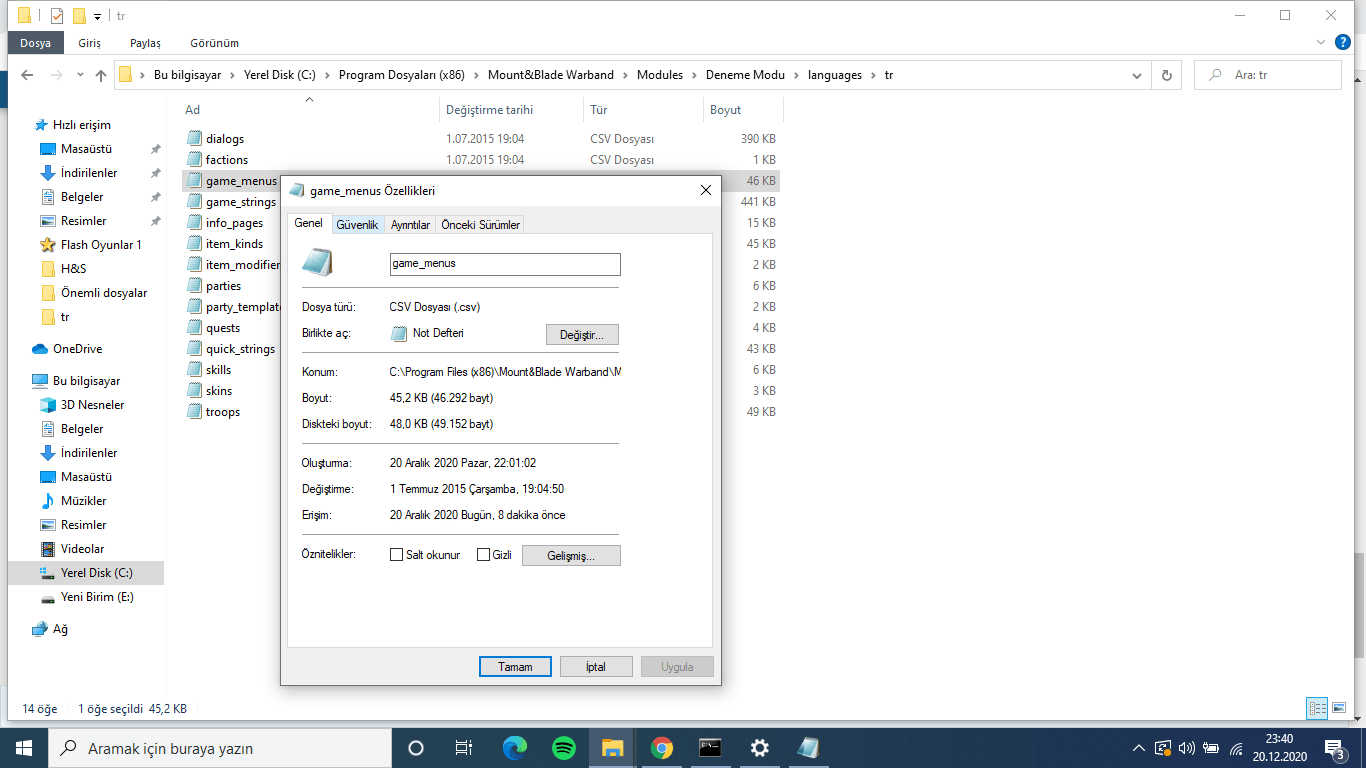Click the taskbar search box
This screenshot has width=1366, height=768.
pyautogui.click(x=220, y=748)
